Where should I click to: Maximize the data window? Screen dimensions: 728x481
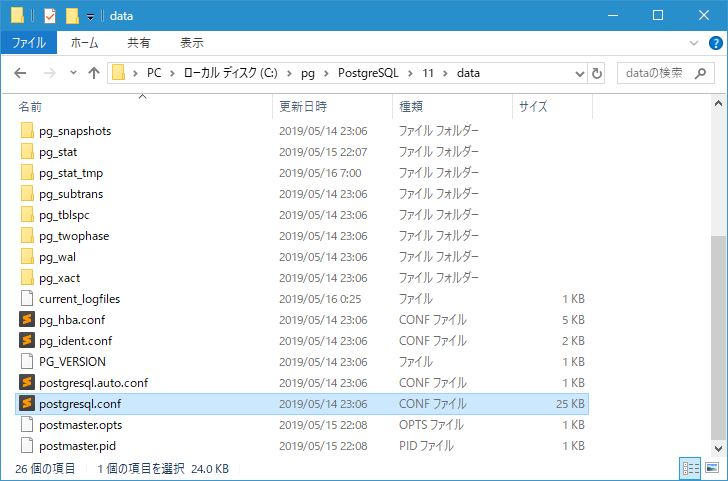658,15
